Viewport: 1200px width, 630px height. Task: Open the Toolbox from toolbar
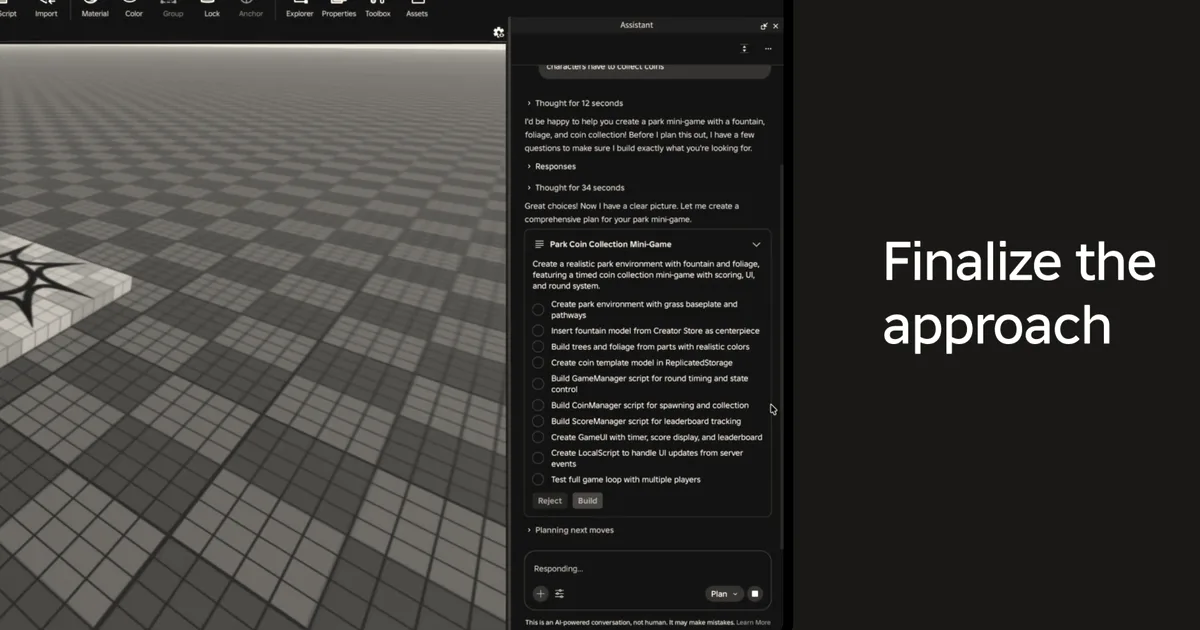point(378,10)
